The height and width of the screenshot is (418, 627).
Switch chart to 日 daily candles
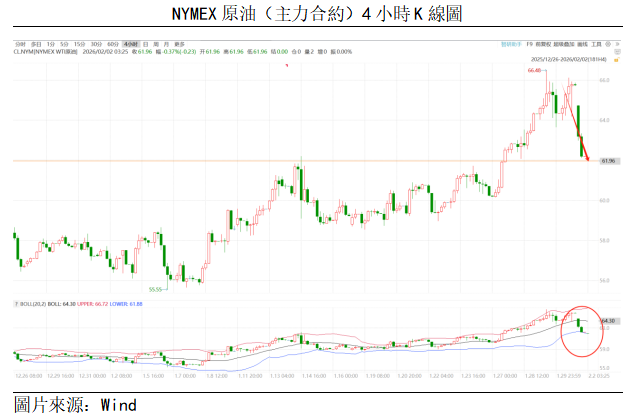click(x=146, y=44)
